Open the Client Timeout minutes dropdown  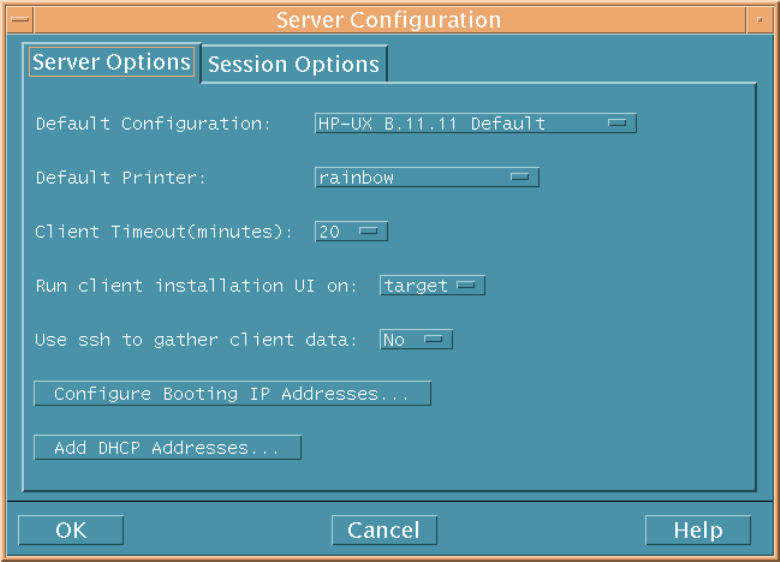pos(351,232)
